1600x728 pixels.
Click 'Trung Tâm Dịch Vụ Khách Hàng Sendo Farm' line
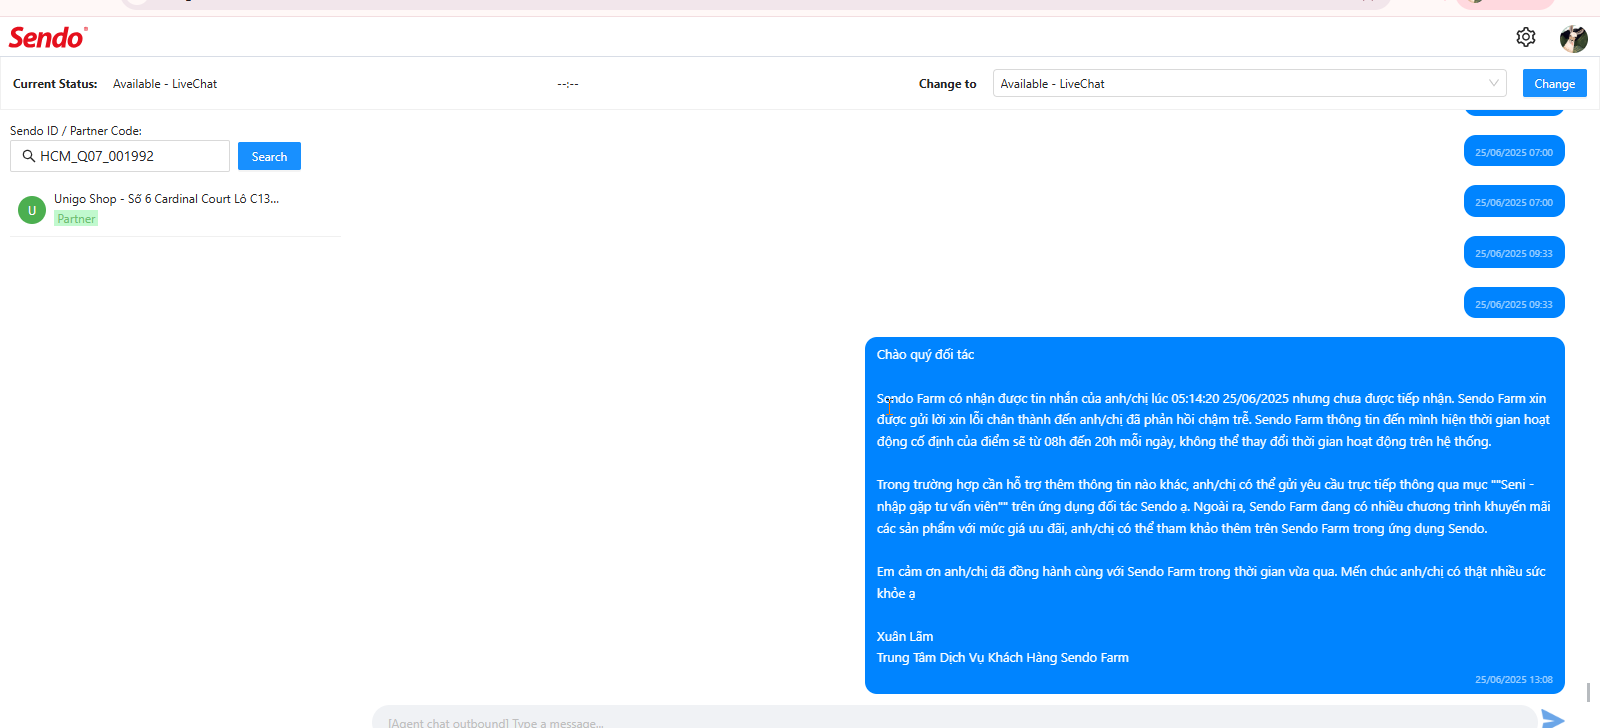[x=1003, y=658]
